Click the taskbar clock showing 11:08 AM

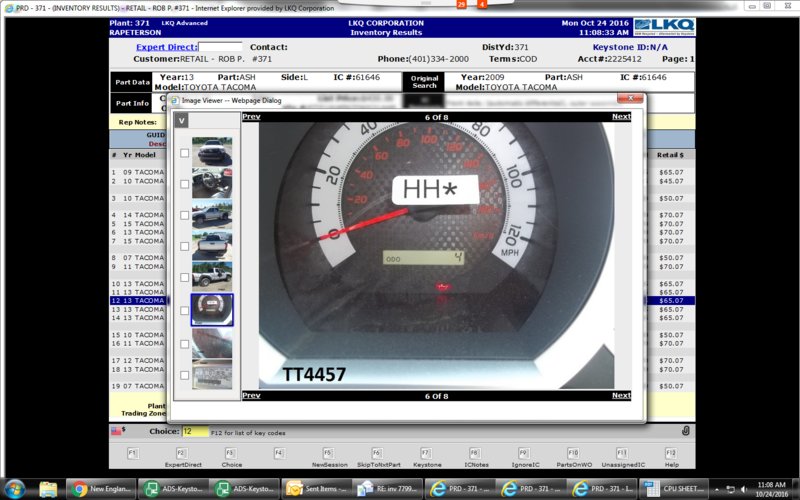tap(771, 489)
